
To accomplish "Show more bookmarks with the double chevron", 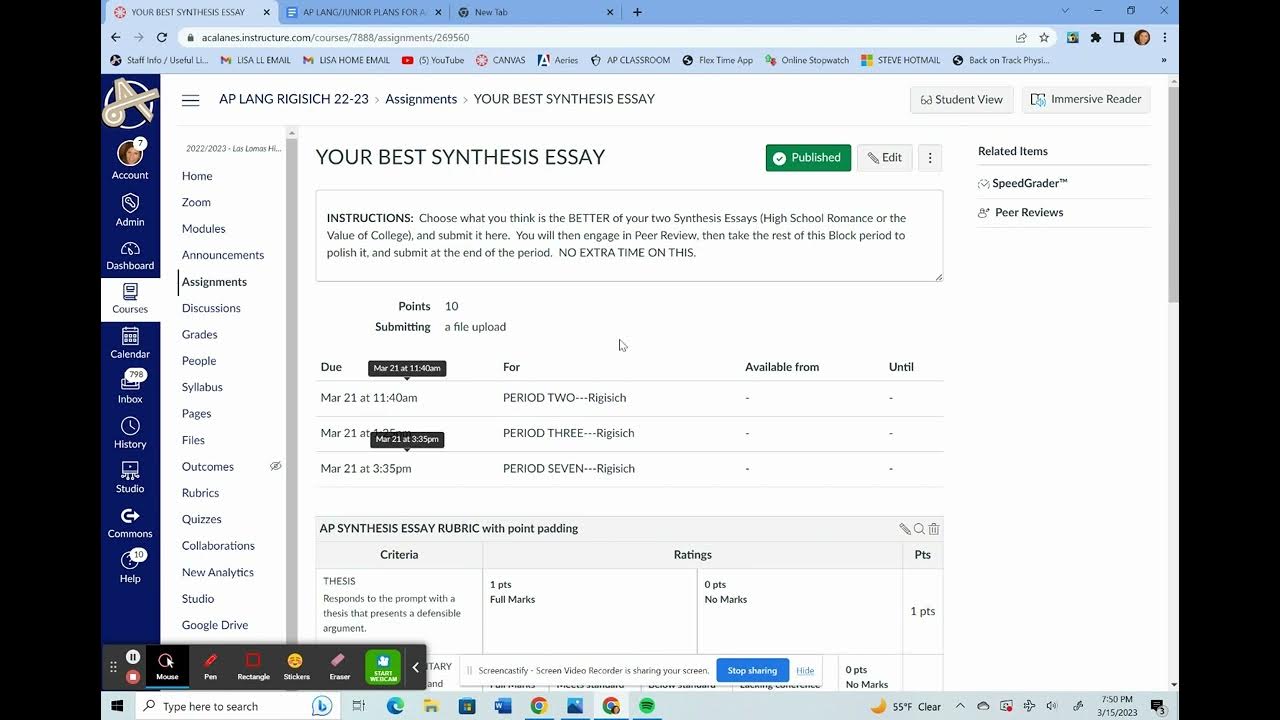I will point(1164,60).
